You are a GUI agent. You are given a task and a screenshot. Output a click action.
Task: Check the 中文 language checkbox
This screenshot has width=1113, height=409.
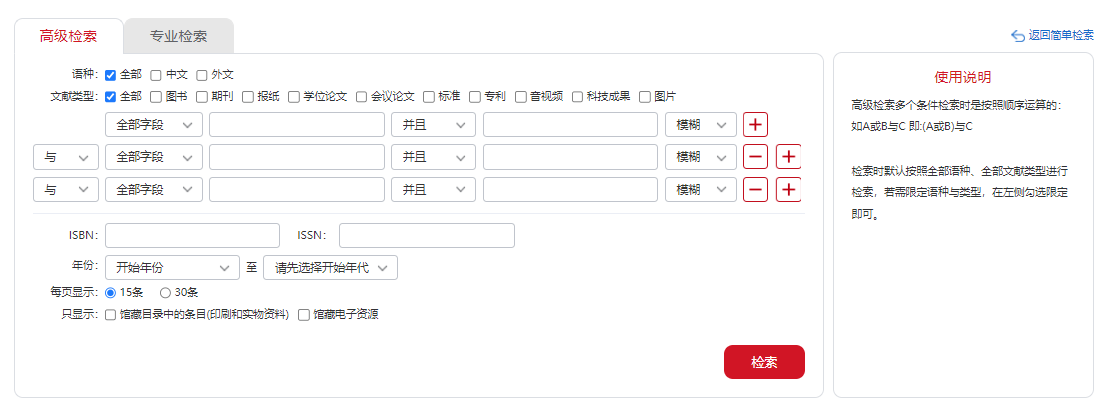(x=156, y=75)
